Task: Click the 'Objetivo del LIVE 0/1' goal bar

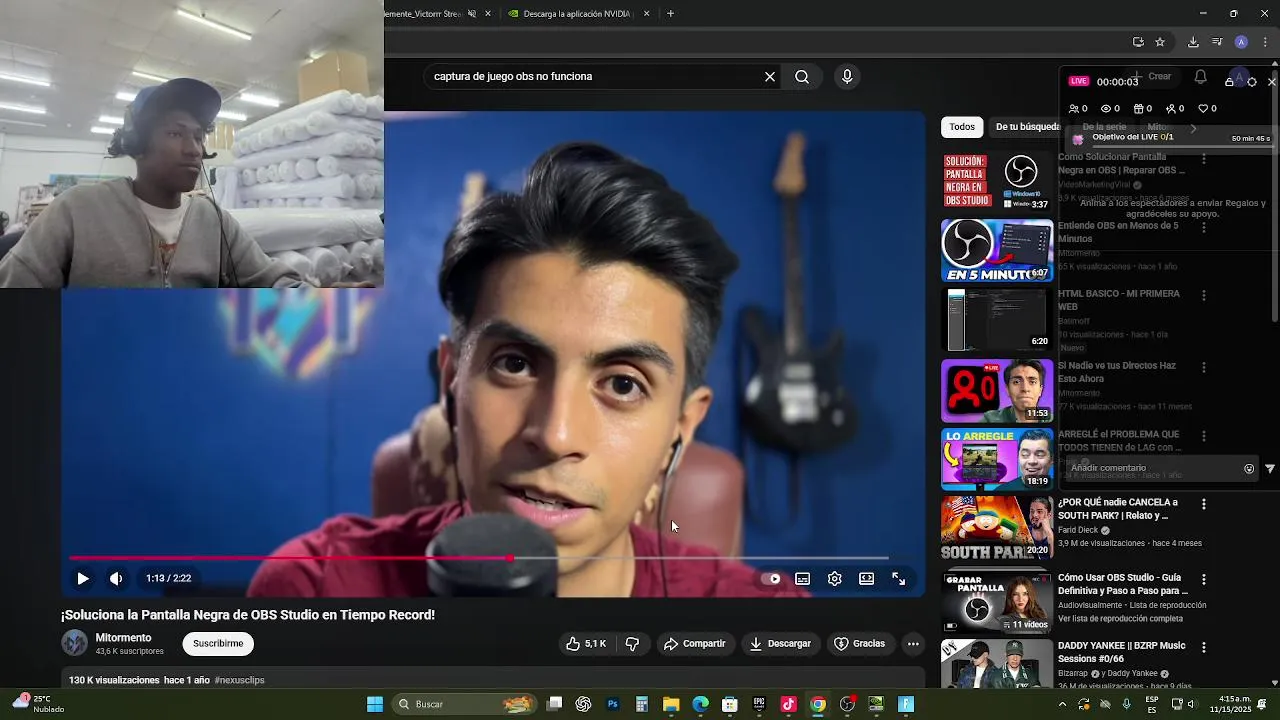Action: click(x=1170, y=138)
